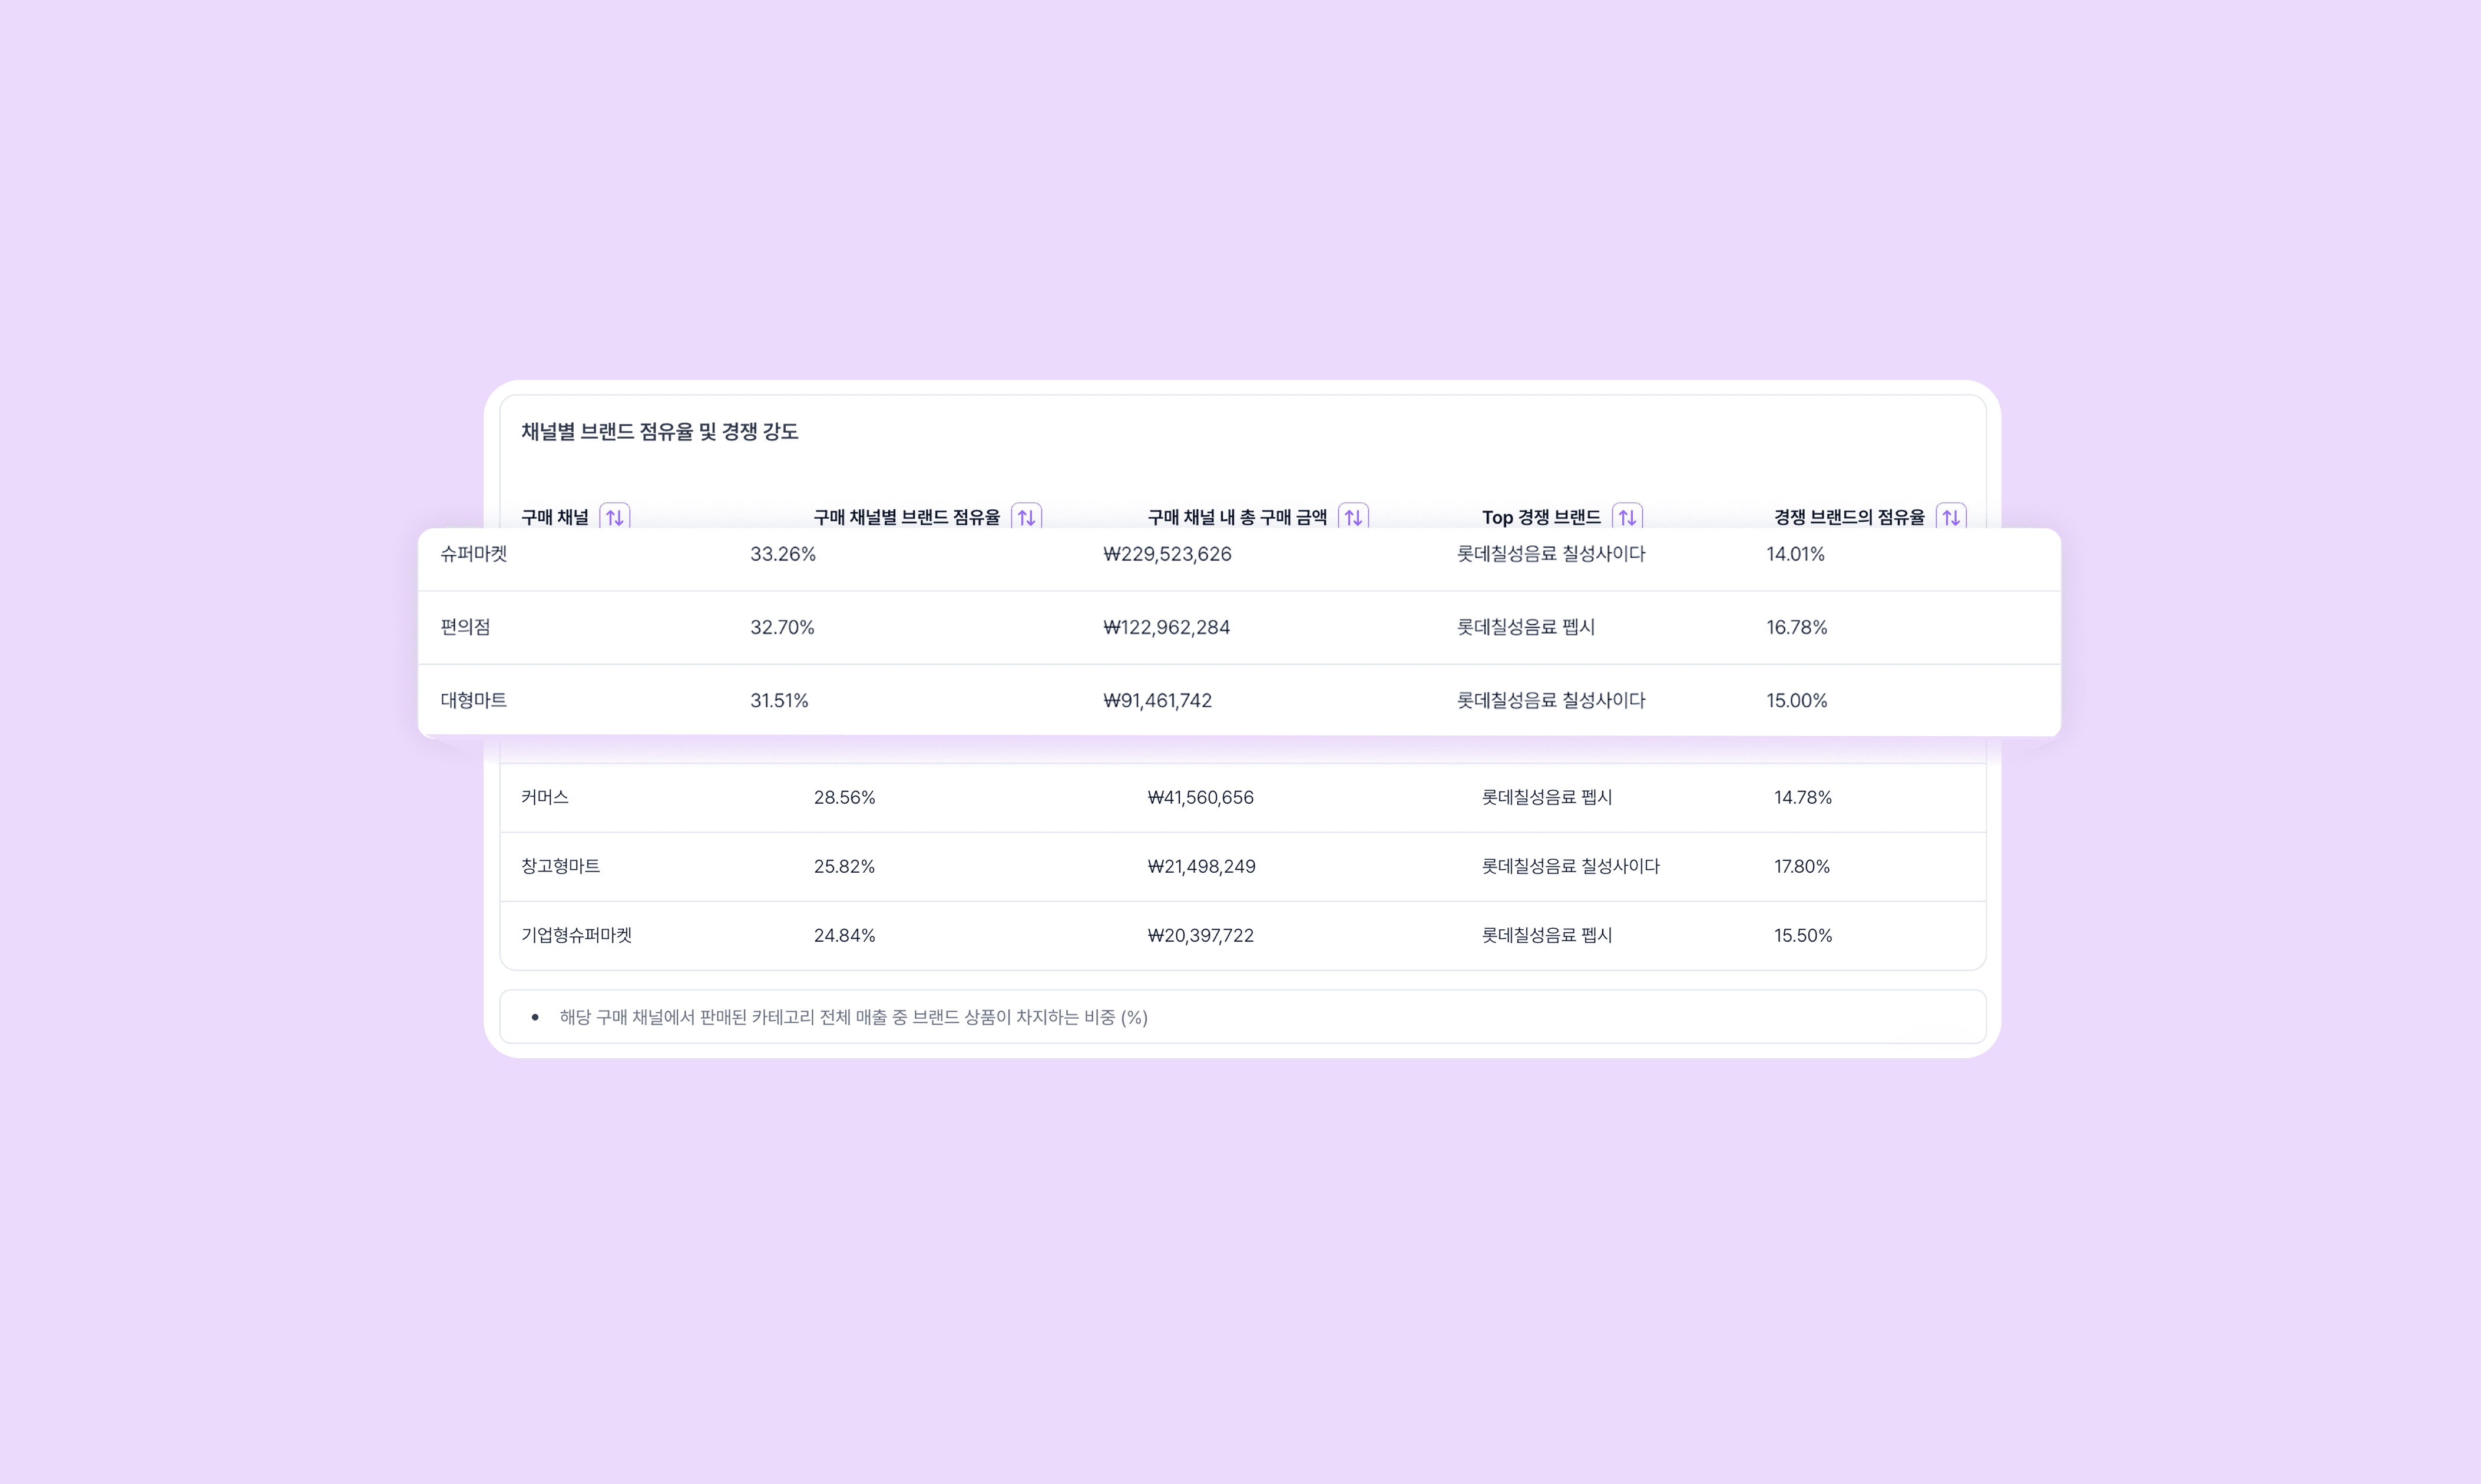Click the up-down arrow beside 구매 채널
This screenshot has width=2481, height=1484.
615,517
